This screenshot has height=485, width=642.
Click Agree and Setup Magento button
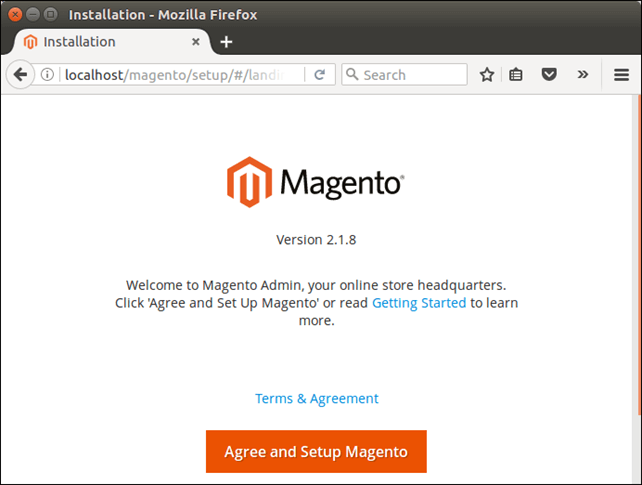316,451
